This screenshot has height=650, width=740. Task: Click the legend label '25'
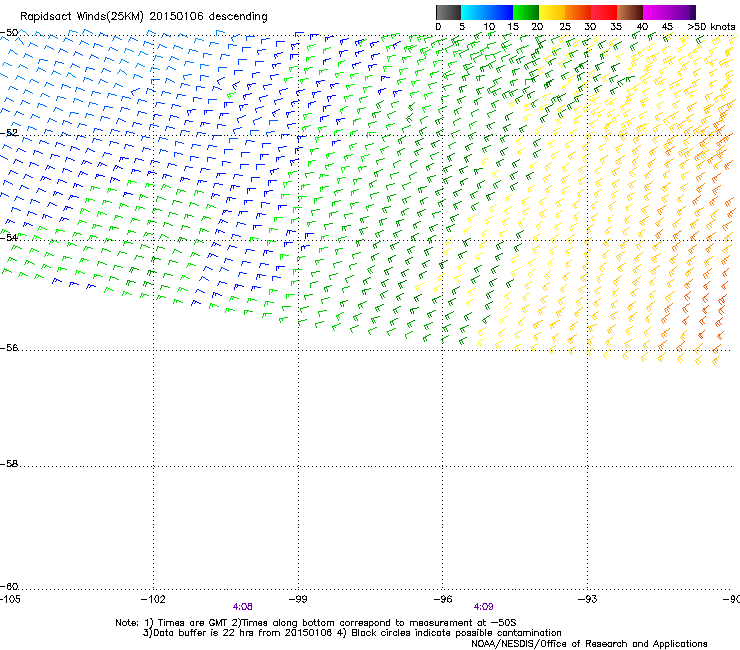(565, 27)
